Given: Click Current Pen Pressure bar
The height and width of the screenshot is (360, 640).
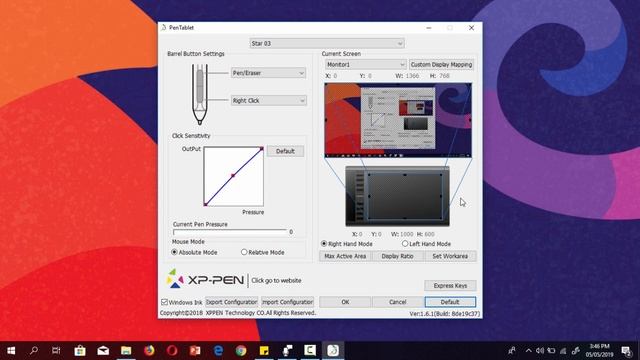Looking at the screenshot, I should pos(230,232).
